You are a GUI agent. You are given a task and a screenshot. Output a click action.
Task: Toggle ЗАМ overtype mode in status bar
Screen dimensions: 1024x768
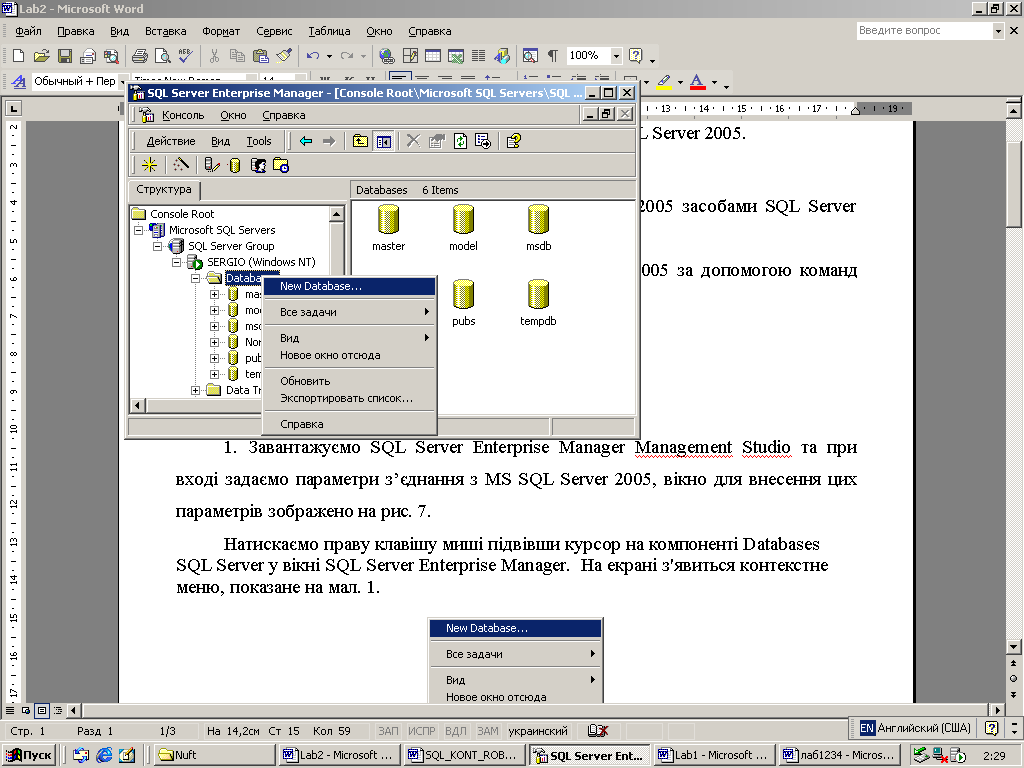487,731
